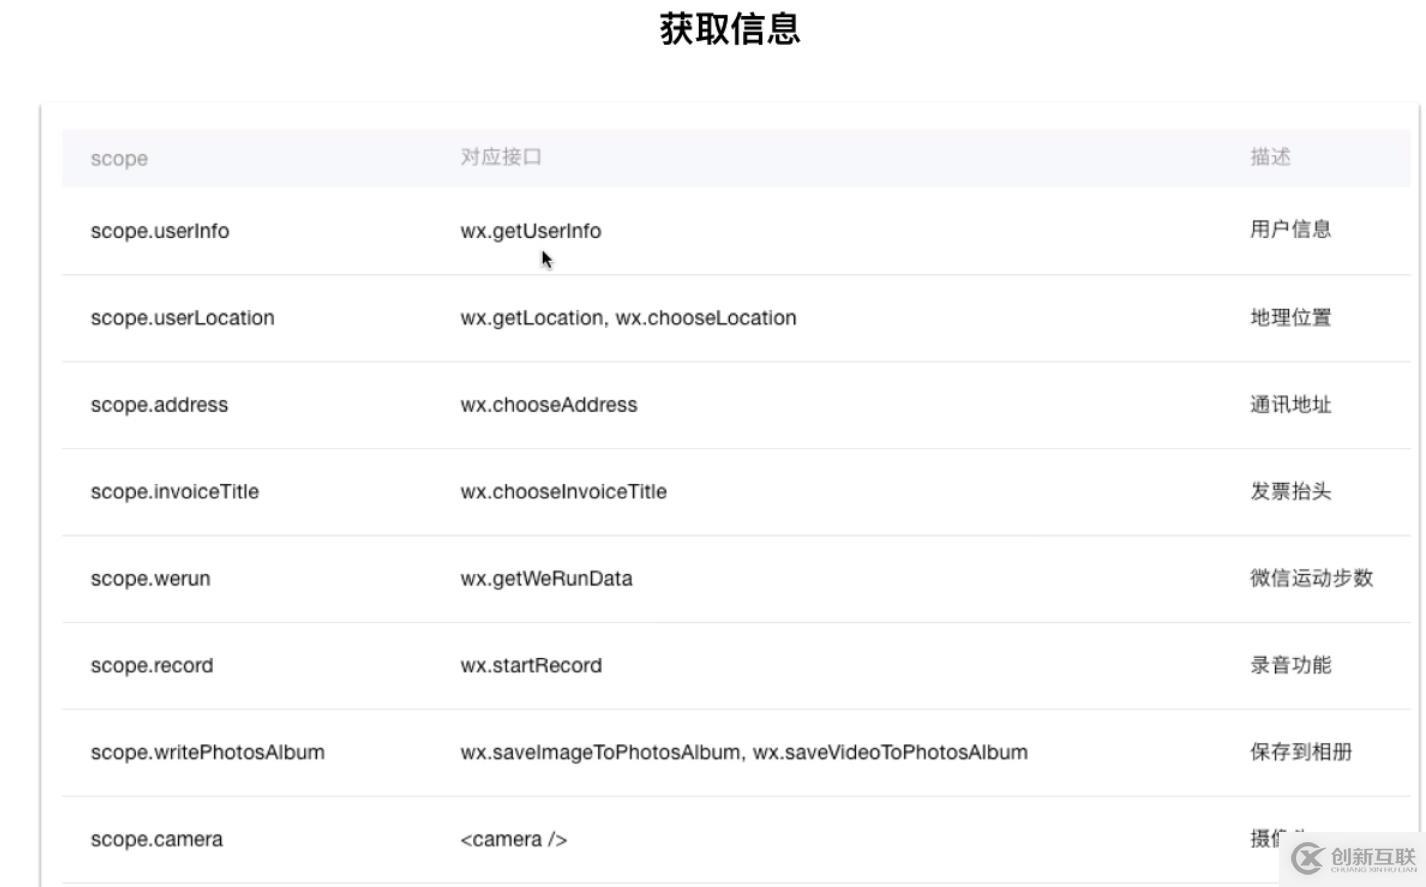This screenshot has height=887, width=1426.
Task: Click the wx.chooseAddress cell
Action: click(x=549, y=405)
